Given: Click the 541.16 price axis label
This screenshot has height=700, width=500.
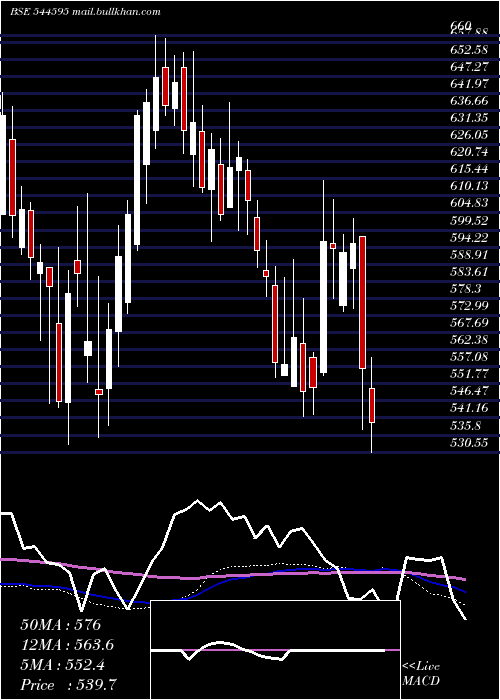Looking at the screenshot, I should [x=469, y=408].
